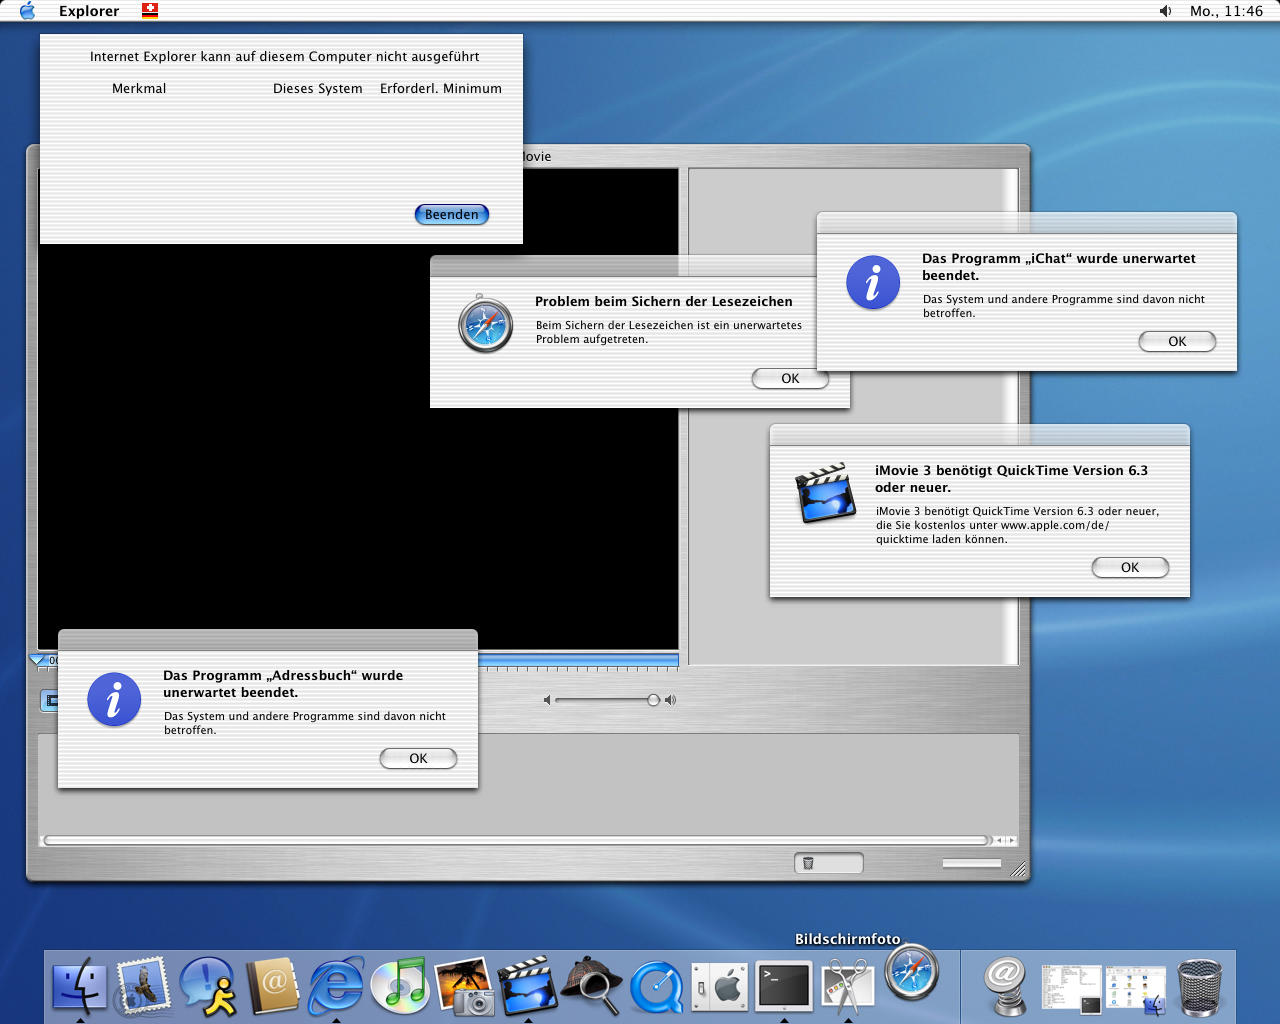Click OK in Adressbuch crash dialog
This screenshot has height=1024, width=1280.
tap(418, 758)
